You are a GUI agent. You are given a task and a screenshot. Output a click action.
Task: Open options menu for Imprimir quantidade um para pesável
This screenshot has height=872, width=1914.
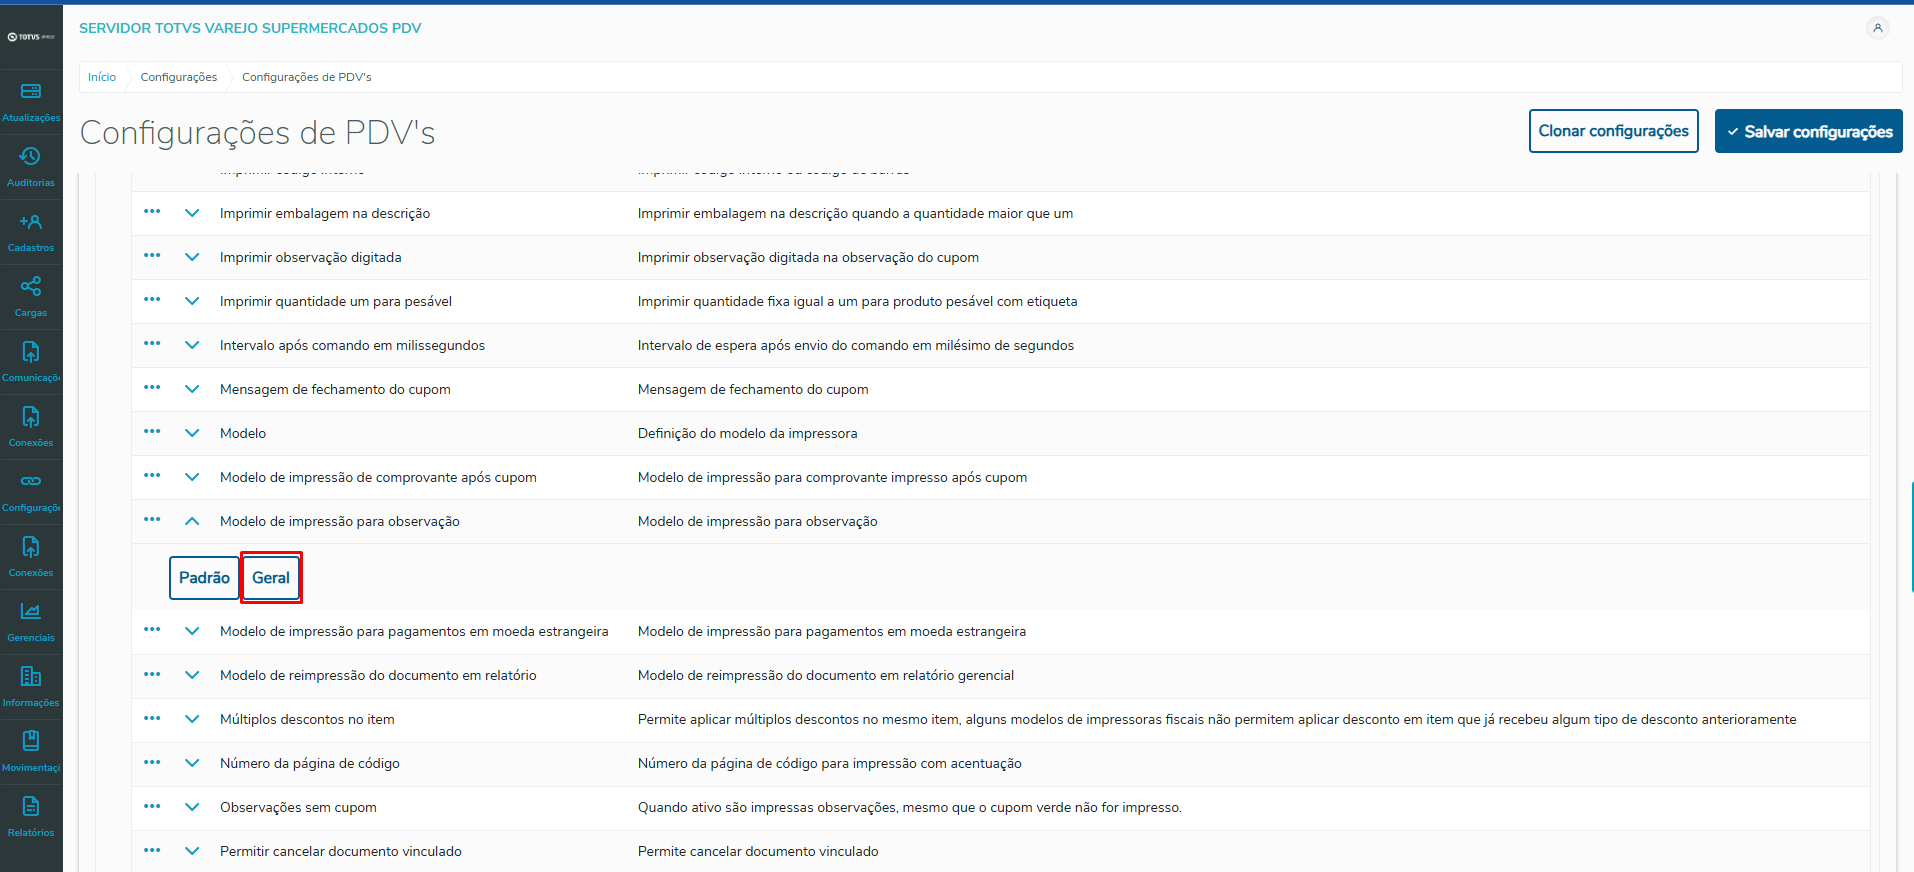click(x=152, y=300)
